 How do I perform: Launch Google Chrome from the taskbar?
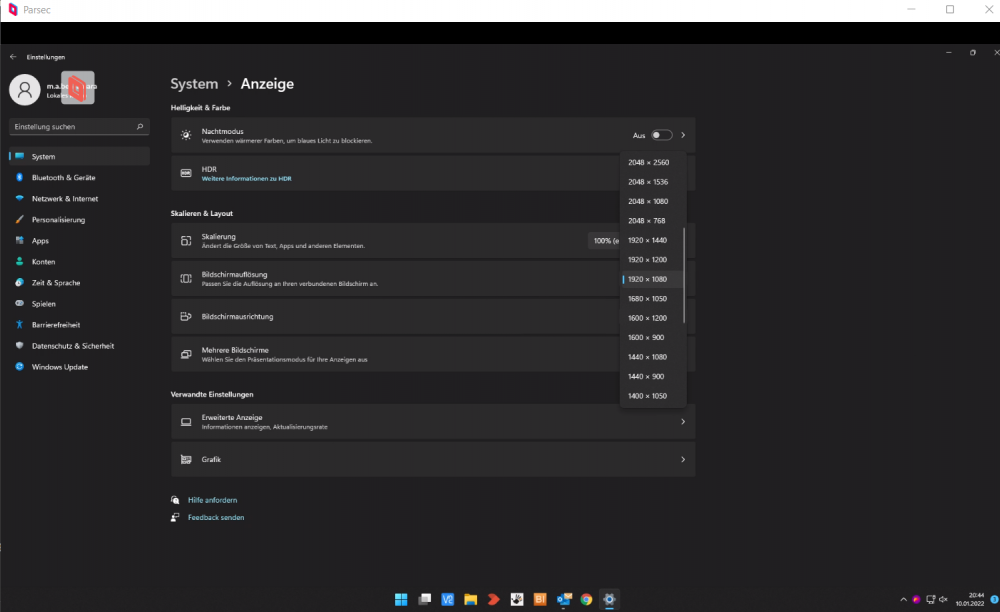pyautogui.click(x=586, y=599)
